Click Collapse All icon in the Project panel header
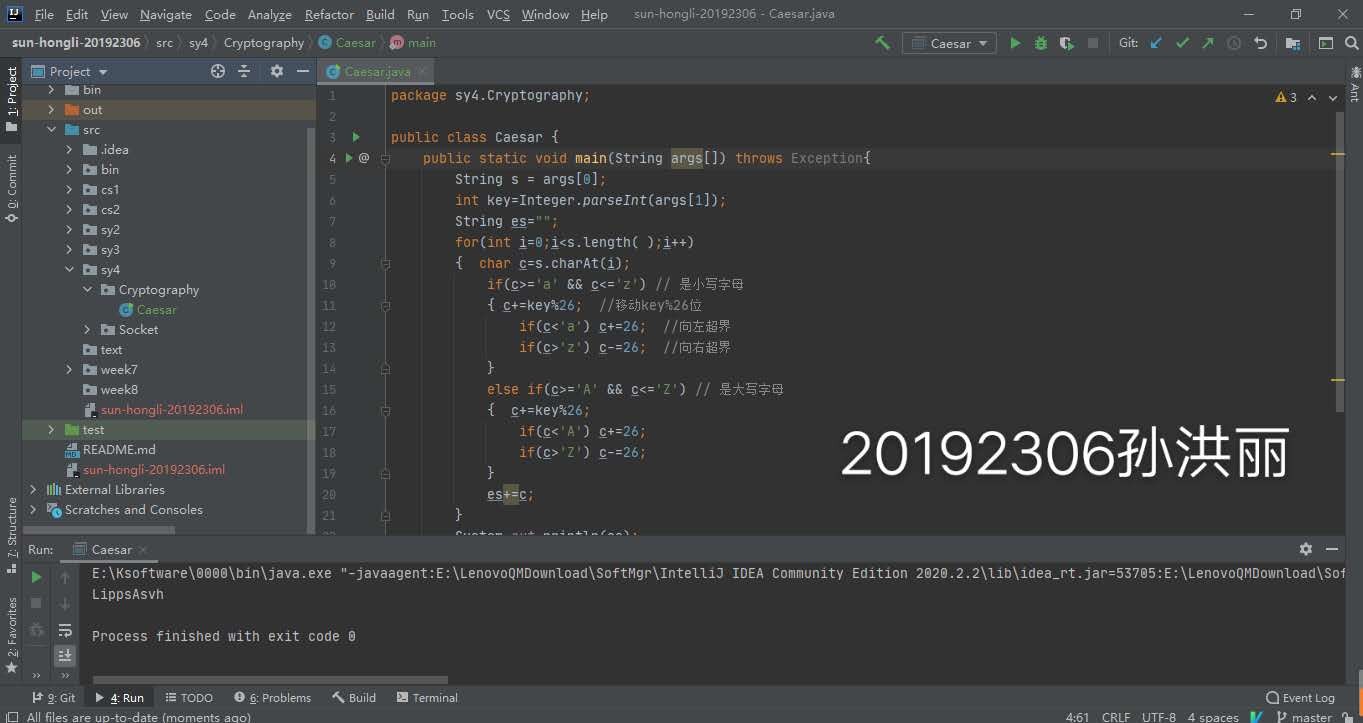The width and height of the screenshot is (1363, 723). pos(244,71)
